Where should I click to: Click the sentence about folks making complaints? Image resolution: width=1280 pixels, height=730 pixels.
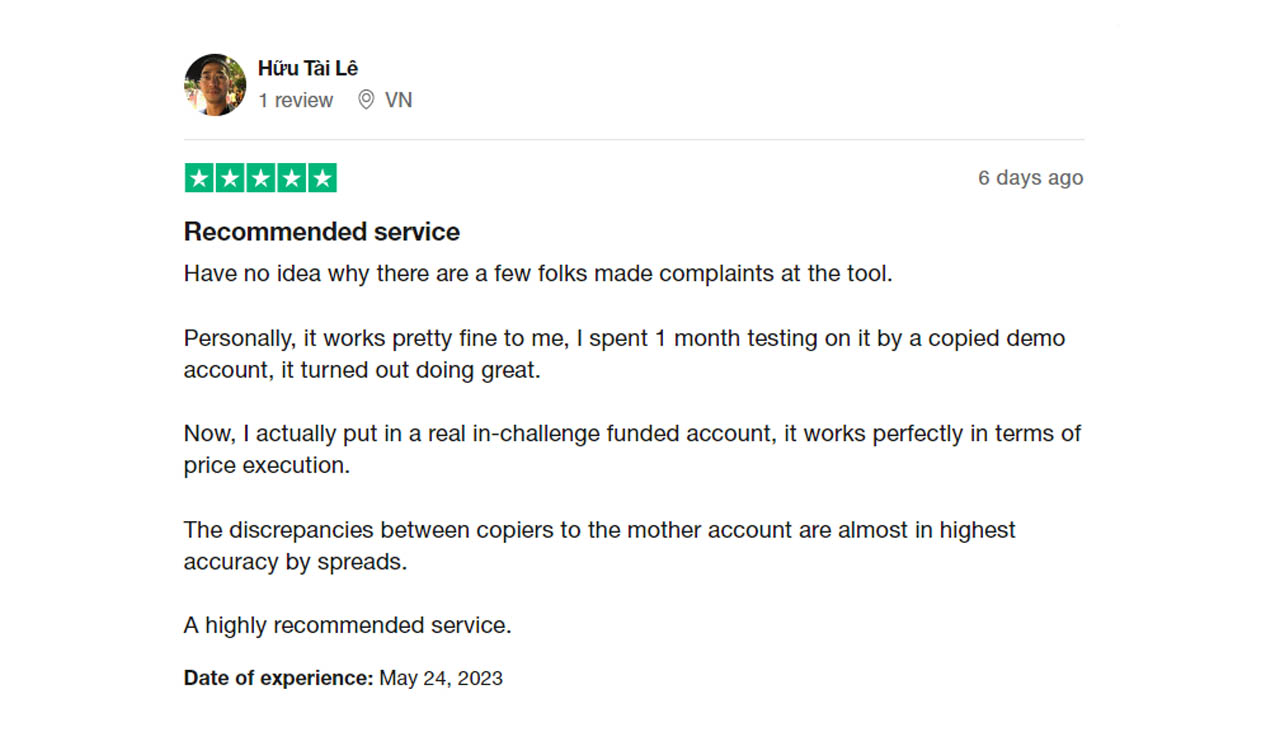(537, 274)
